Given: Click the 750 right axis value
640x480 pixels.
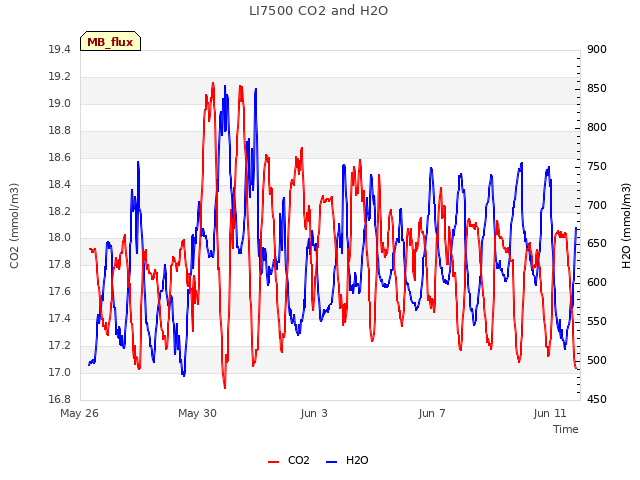Looking at the screenshot, I should click(597, 167).
